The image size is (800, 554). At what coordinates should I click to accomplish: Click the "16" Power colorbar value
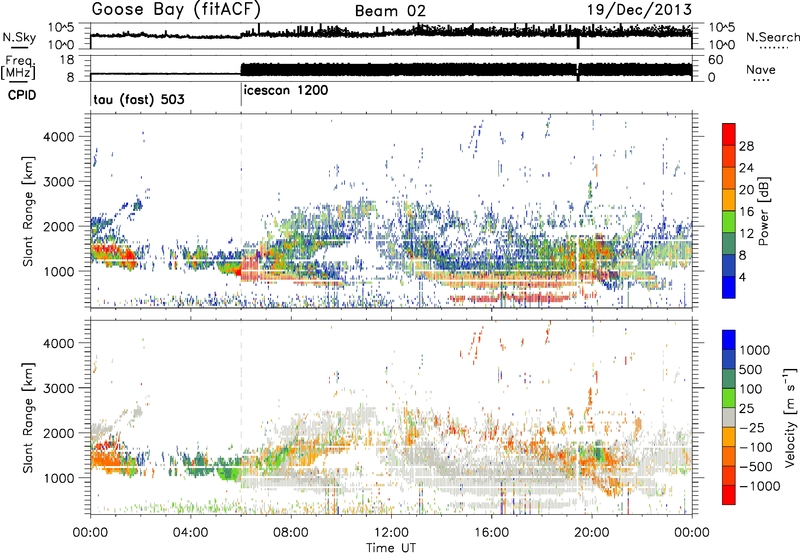(746, 211)
